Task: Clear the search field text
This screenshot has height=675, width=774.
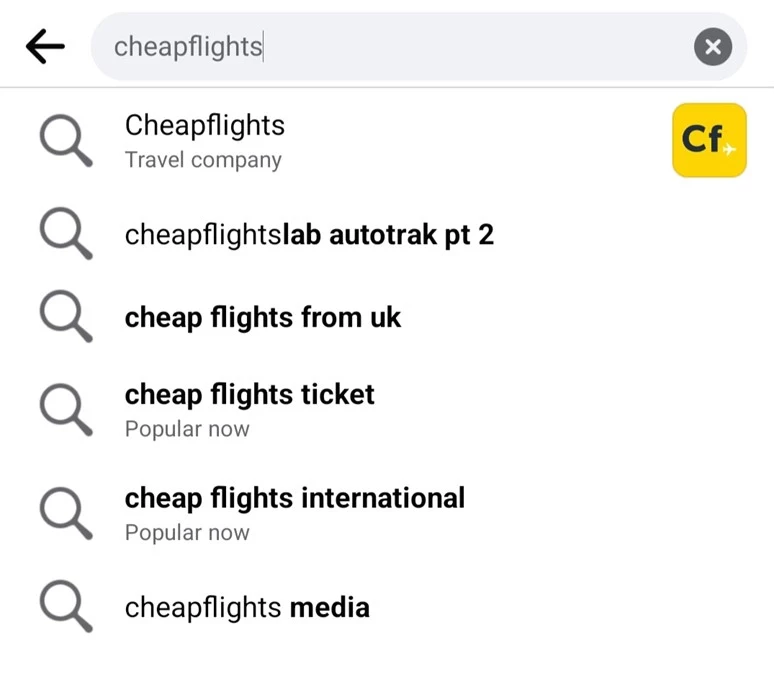Action: tap(712, 46)
